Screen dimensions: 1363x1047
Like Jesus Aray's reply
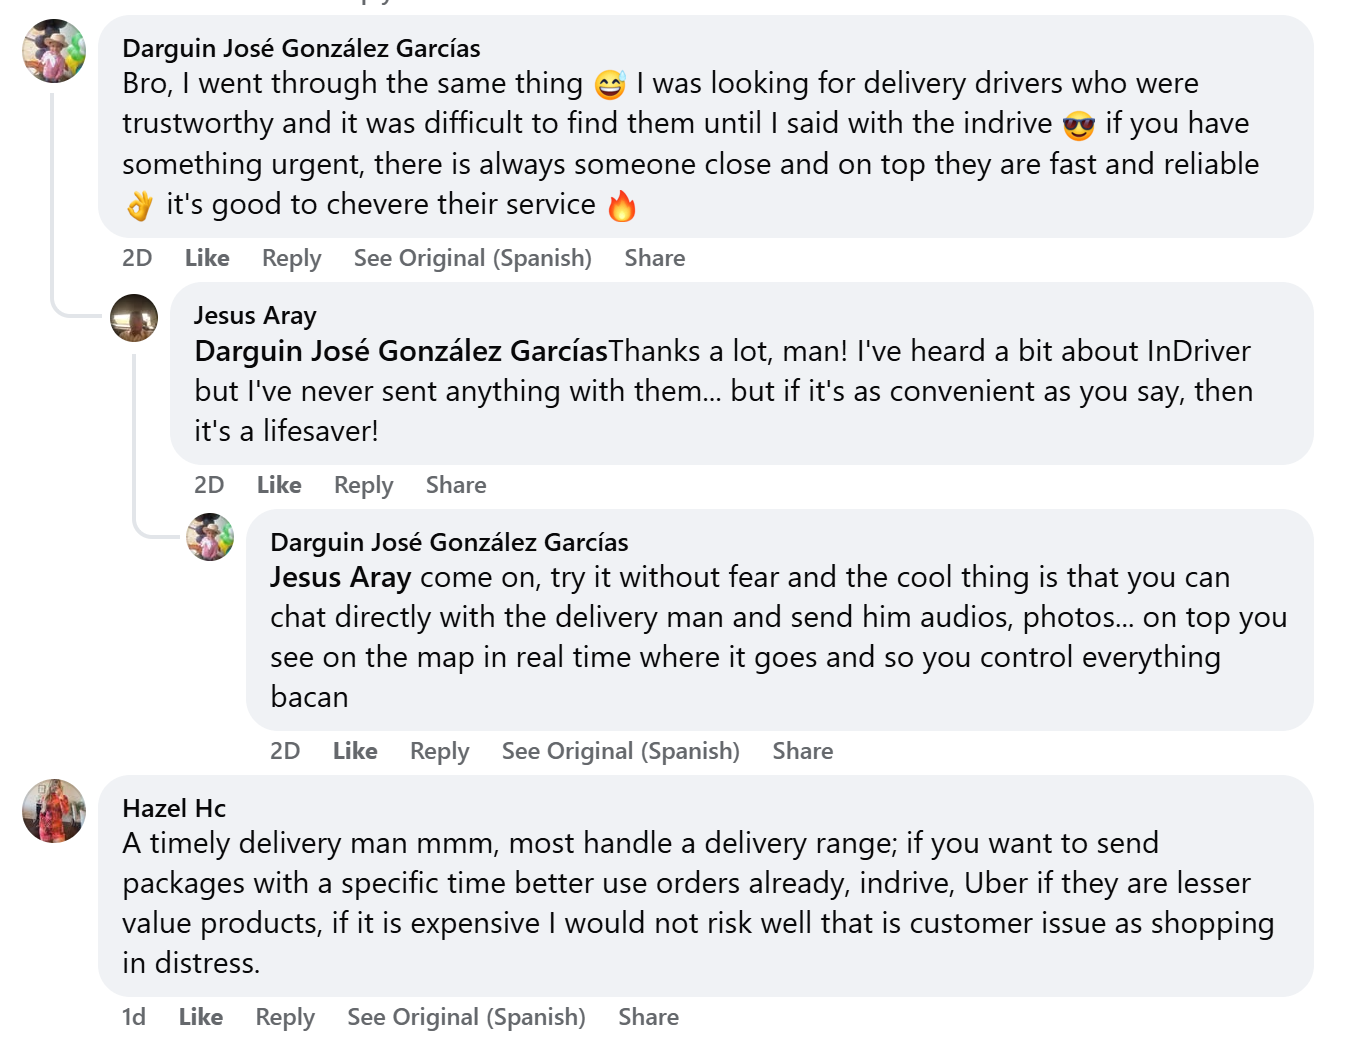(x=279, y=485)
